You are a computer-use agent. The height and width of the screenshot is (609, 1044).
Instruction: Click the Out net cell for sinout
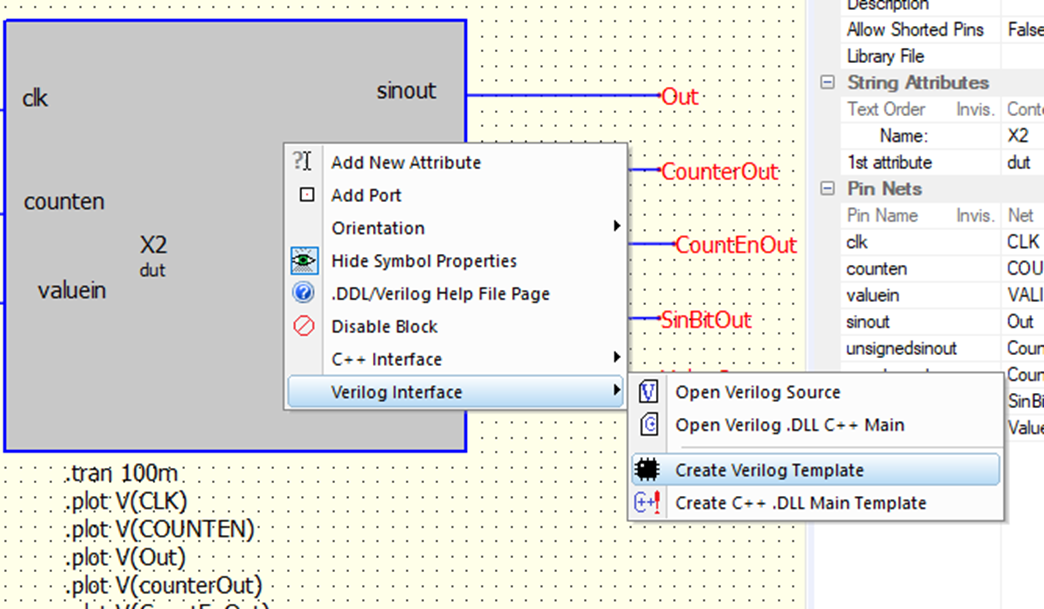(x=1023, y=322)
